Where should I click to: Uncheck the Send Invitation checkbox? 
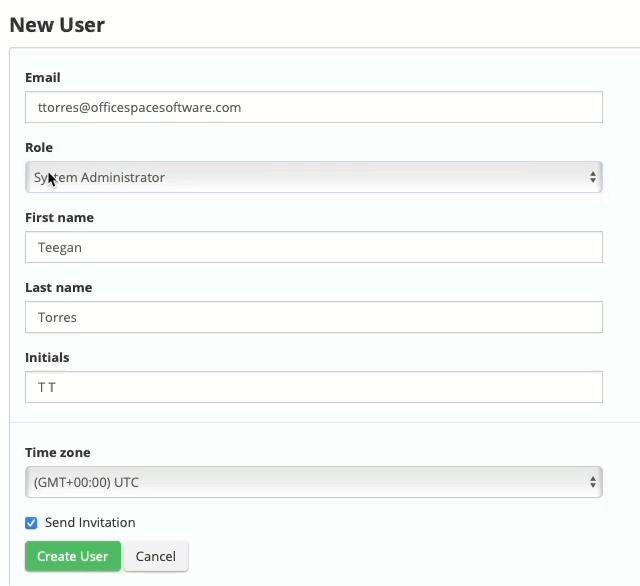[x=31, y=523]
